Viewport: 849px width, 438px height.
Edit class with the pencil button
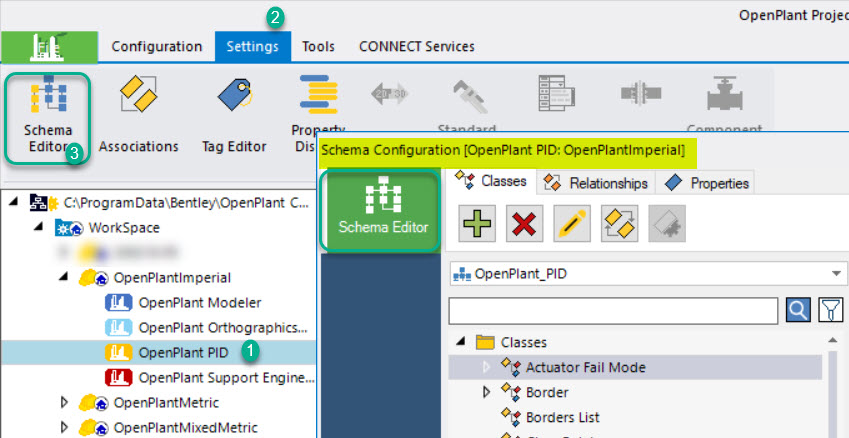pyautogui.click(x=572, y=223)
